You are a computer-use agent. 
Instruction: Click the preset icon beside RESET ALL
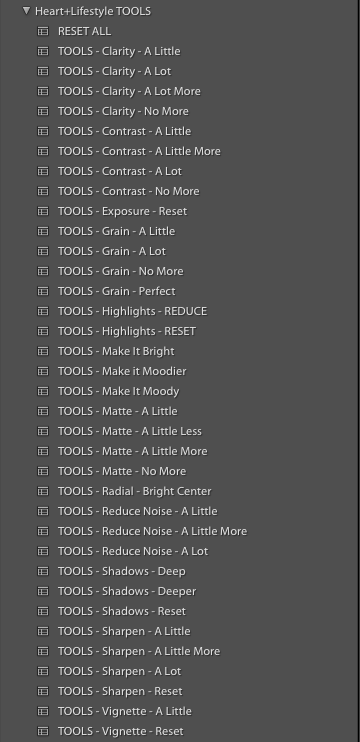click(43, 31)
